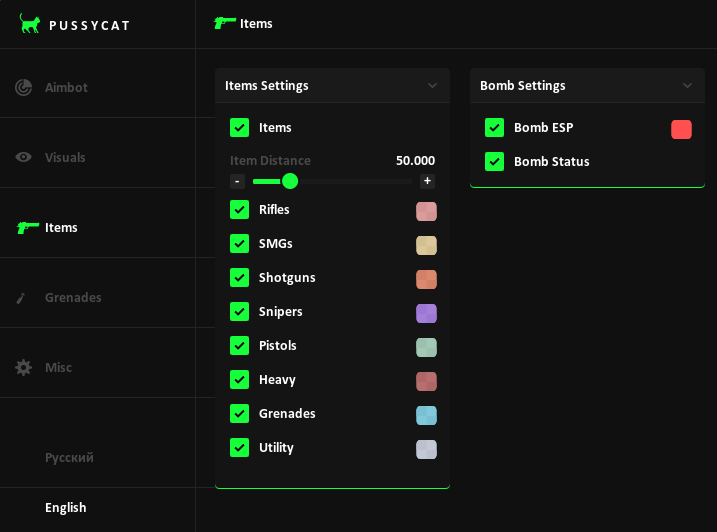Disable the Bomb ESP checkbox
This screenshot has width=717, height=532.
pos(494,128)
